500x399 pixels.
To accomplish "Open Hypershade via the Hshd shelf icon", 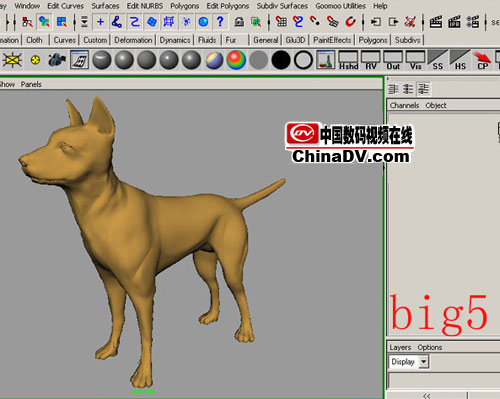I will [x=348, y=60].
